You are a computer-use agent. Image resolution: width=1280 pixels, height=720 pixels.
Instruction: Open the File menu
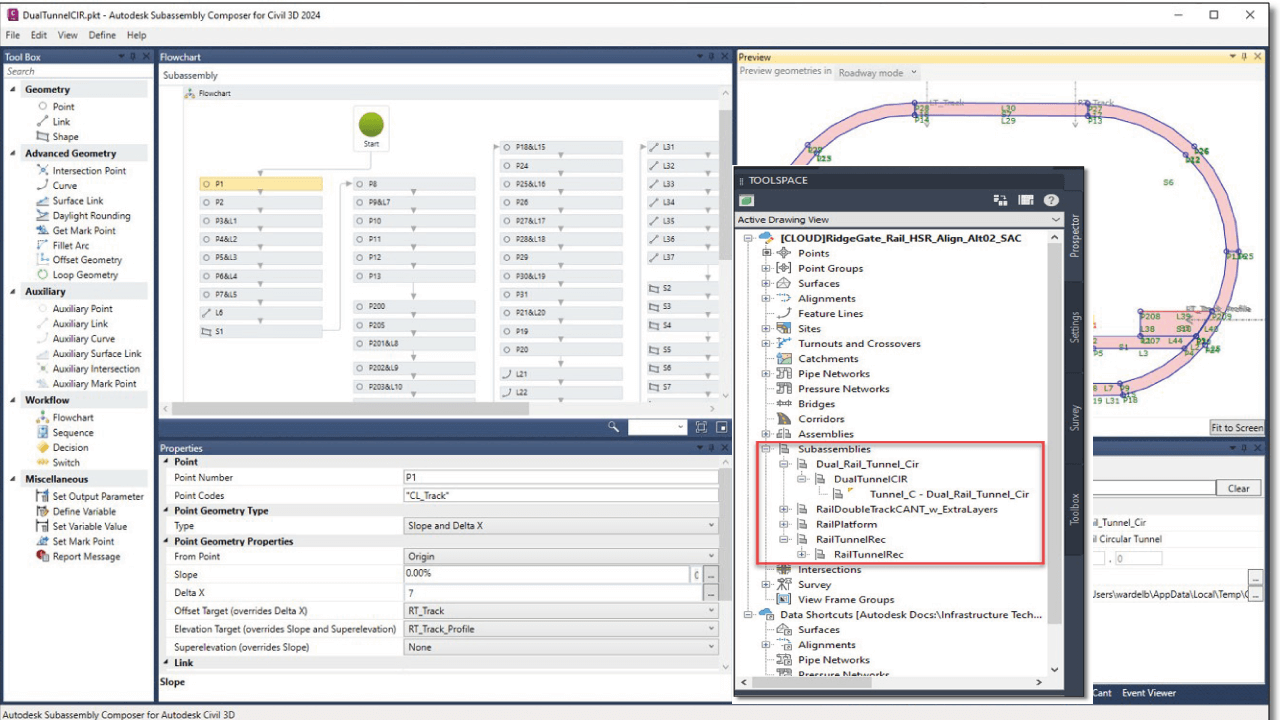click(x=13, y=35)
